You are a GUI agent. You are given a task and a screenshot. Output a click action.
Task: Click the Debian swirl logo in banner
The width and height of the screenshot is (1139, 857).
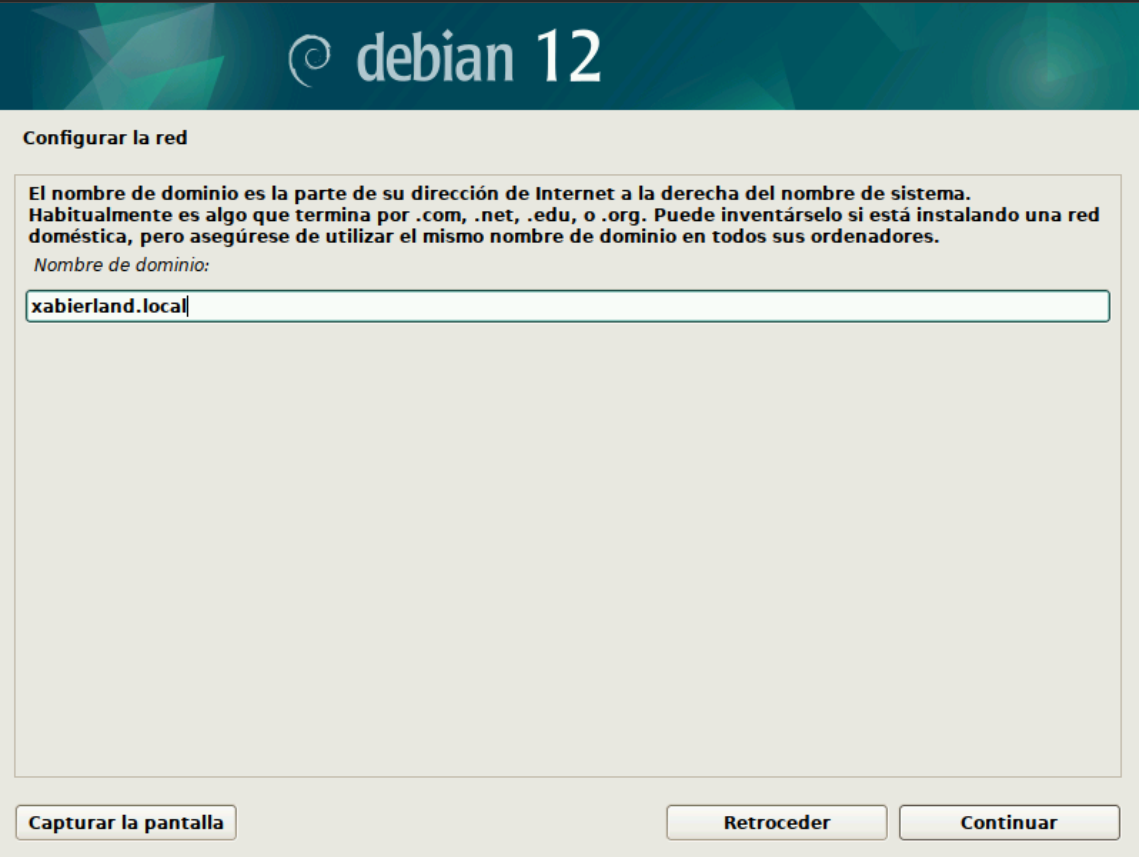pos(309,60)
